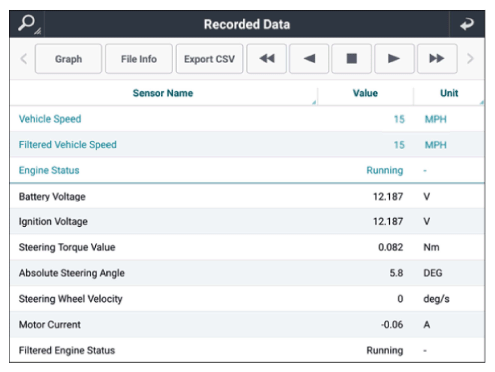Click the deg/s unit cell
This screenshot has width=495, height=372.
pos(436,299)
